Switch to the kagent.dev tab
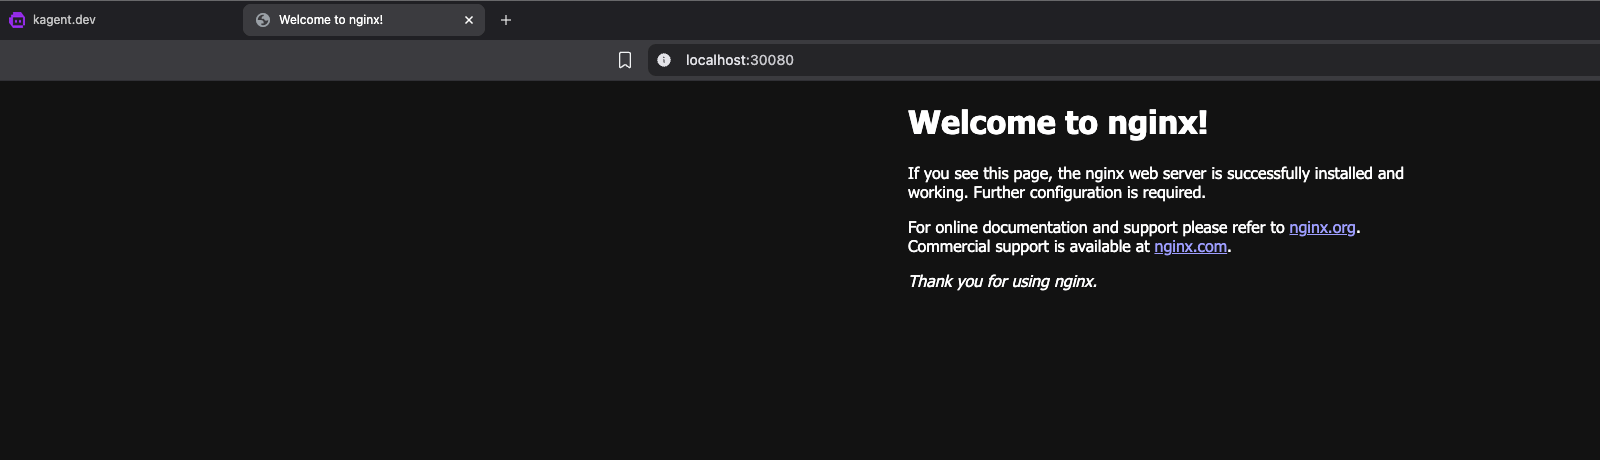 tap(120, 20)
